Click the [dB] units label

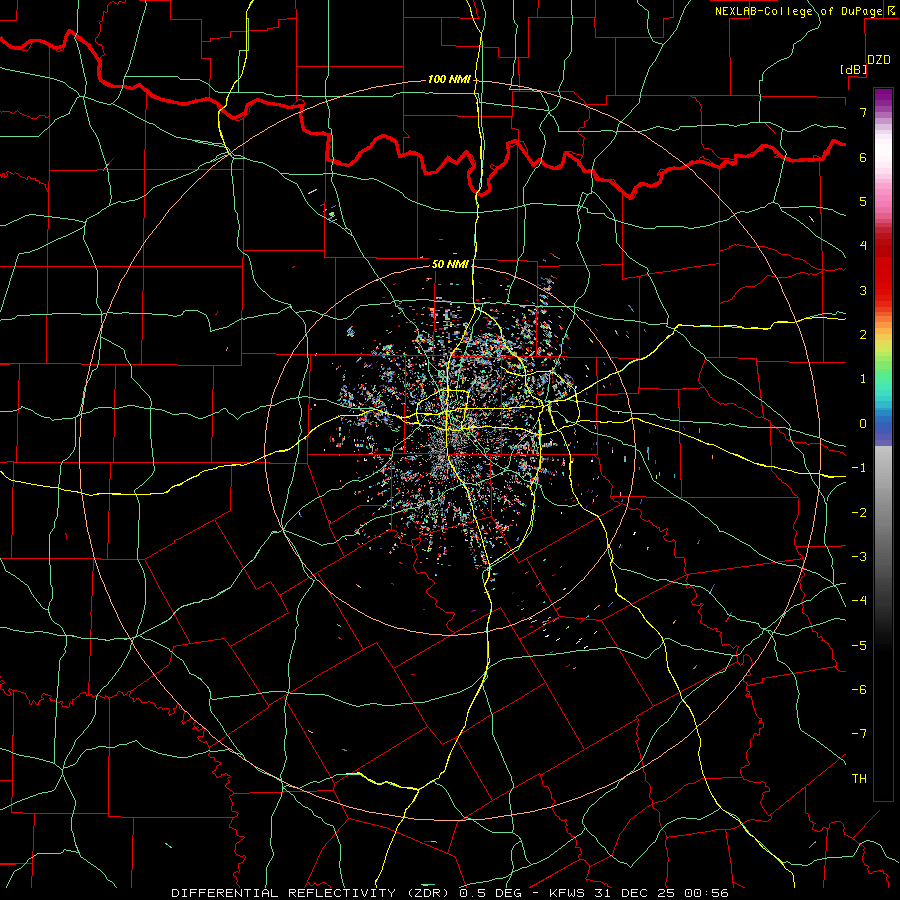854,69
